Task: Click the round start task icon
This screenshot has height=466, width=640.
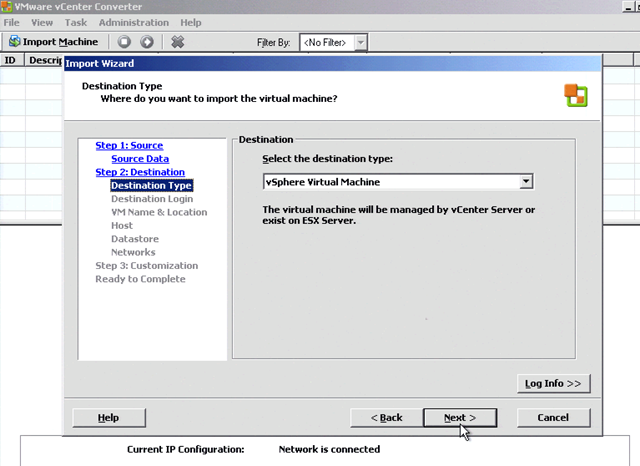Action: click(x=147, y=42)
